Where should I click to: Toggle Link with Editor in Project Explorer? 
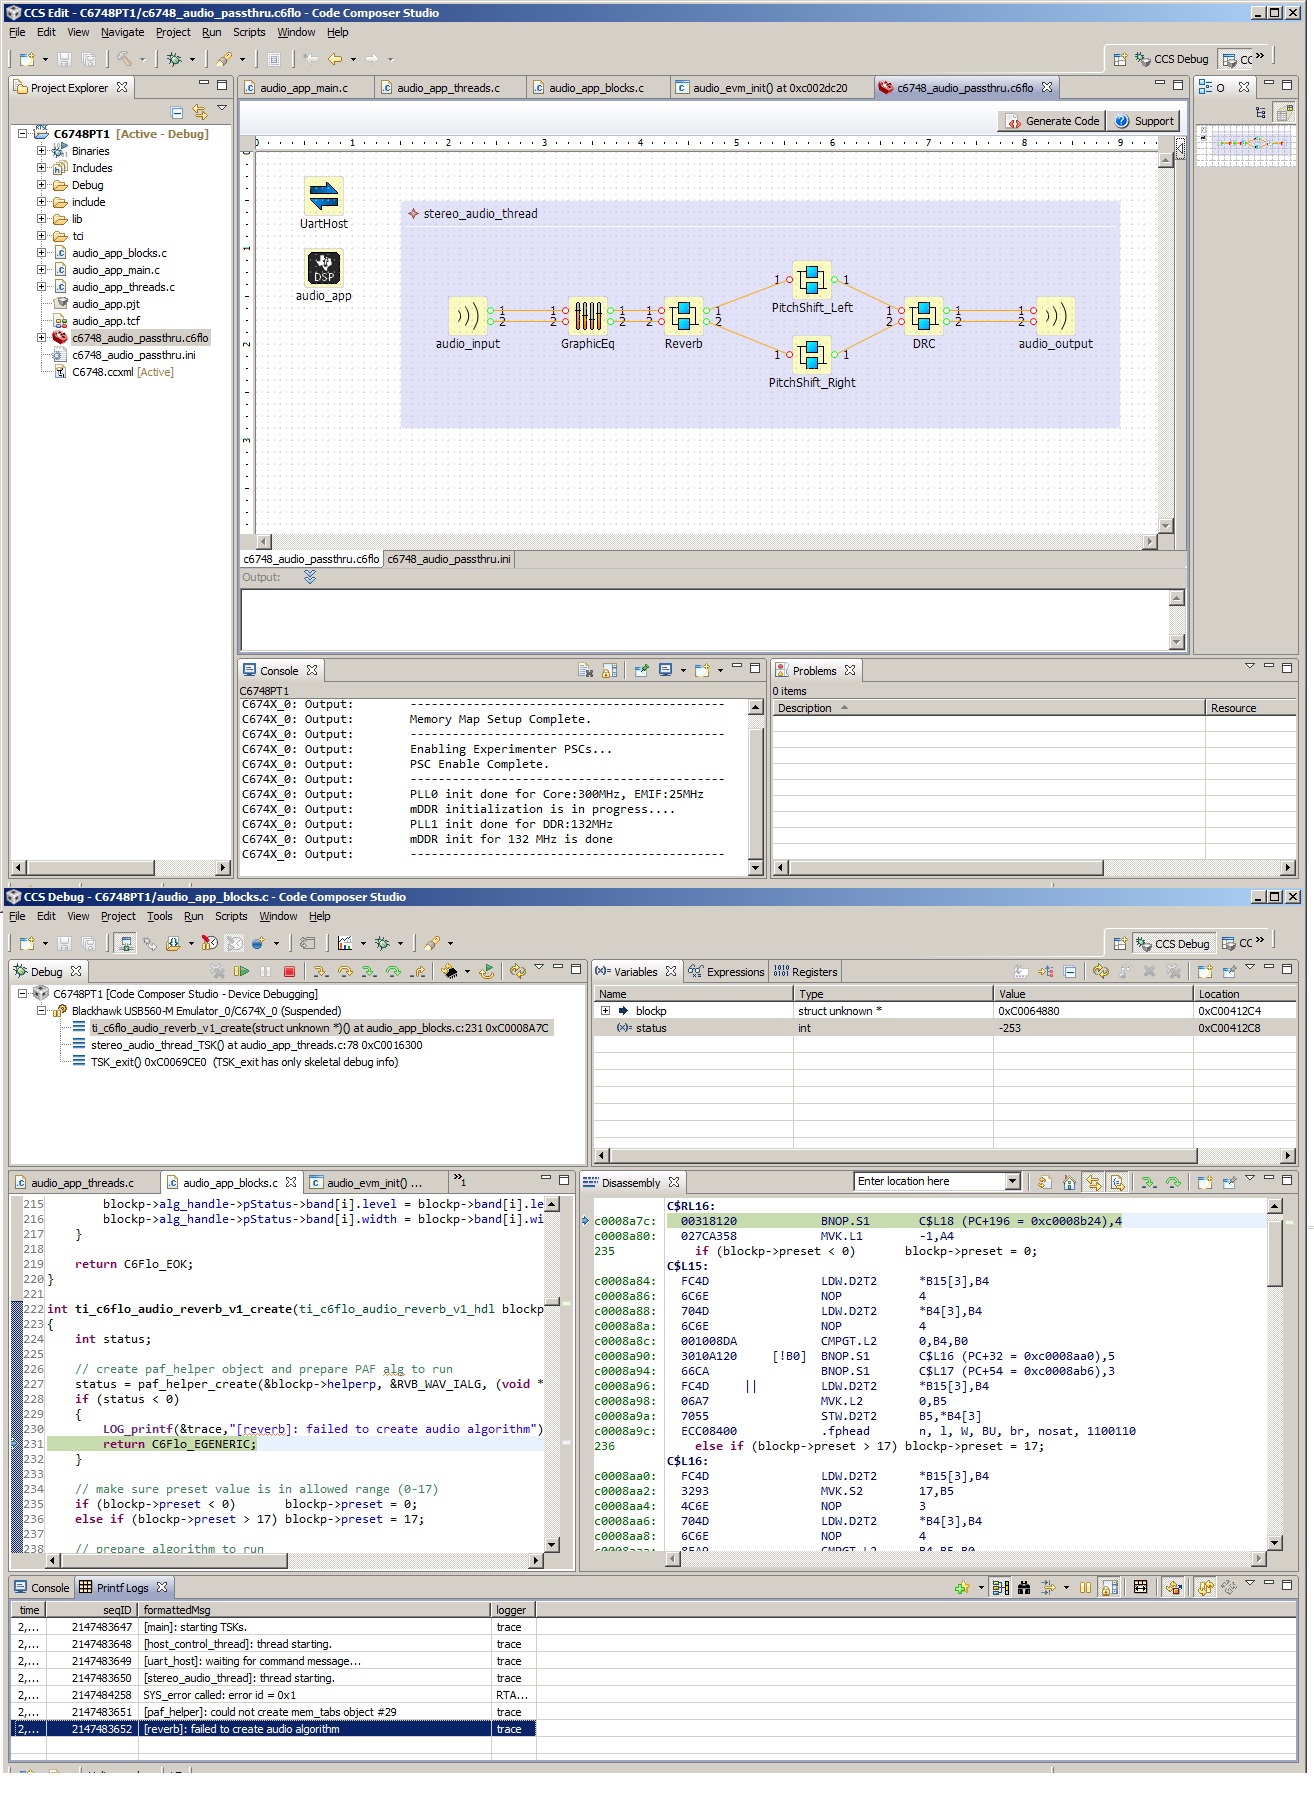(200, 112)
